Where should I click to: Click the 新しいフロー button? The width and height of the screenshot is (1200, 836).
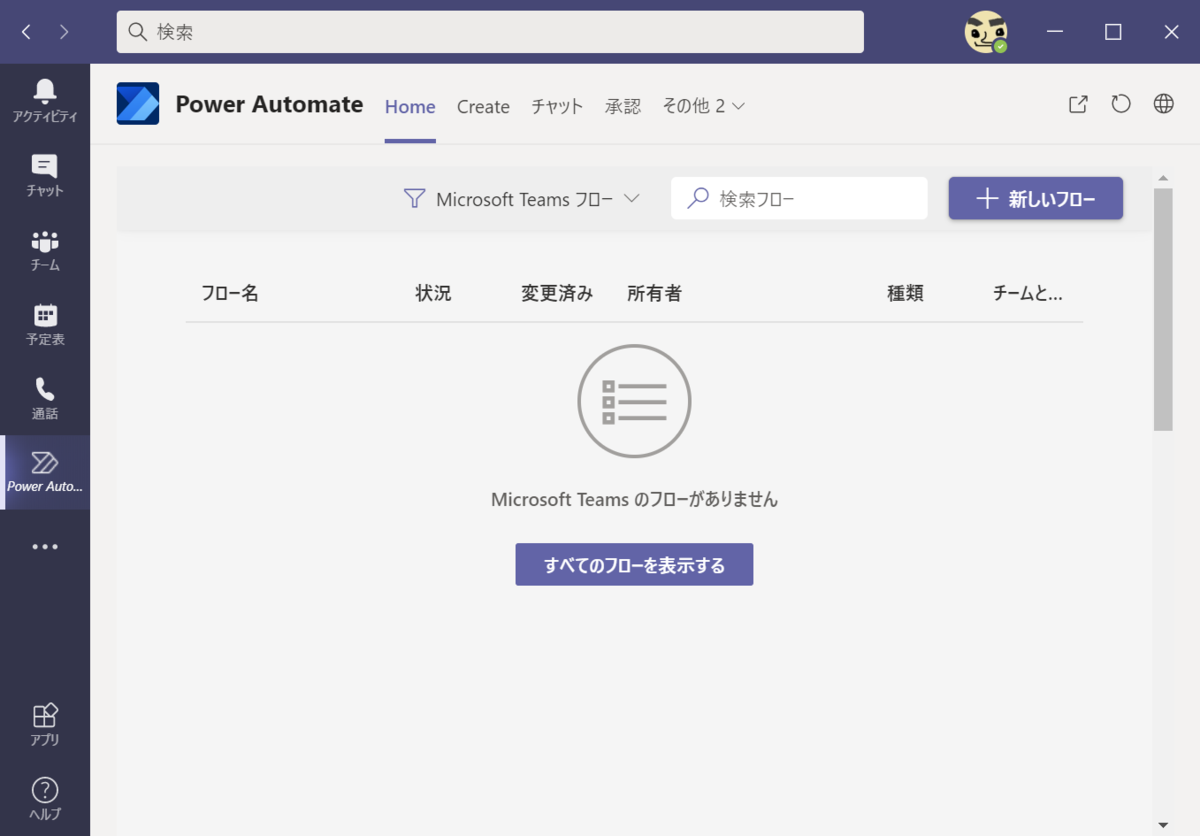click(x=1036, y=198)
